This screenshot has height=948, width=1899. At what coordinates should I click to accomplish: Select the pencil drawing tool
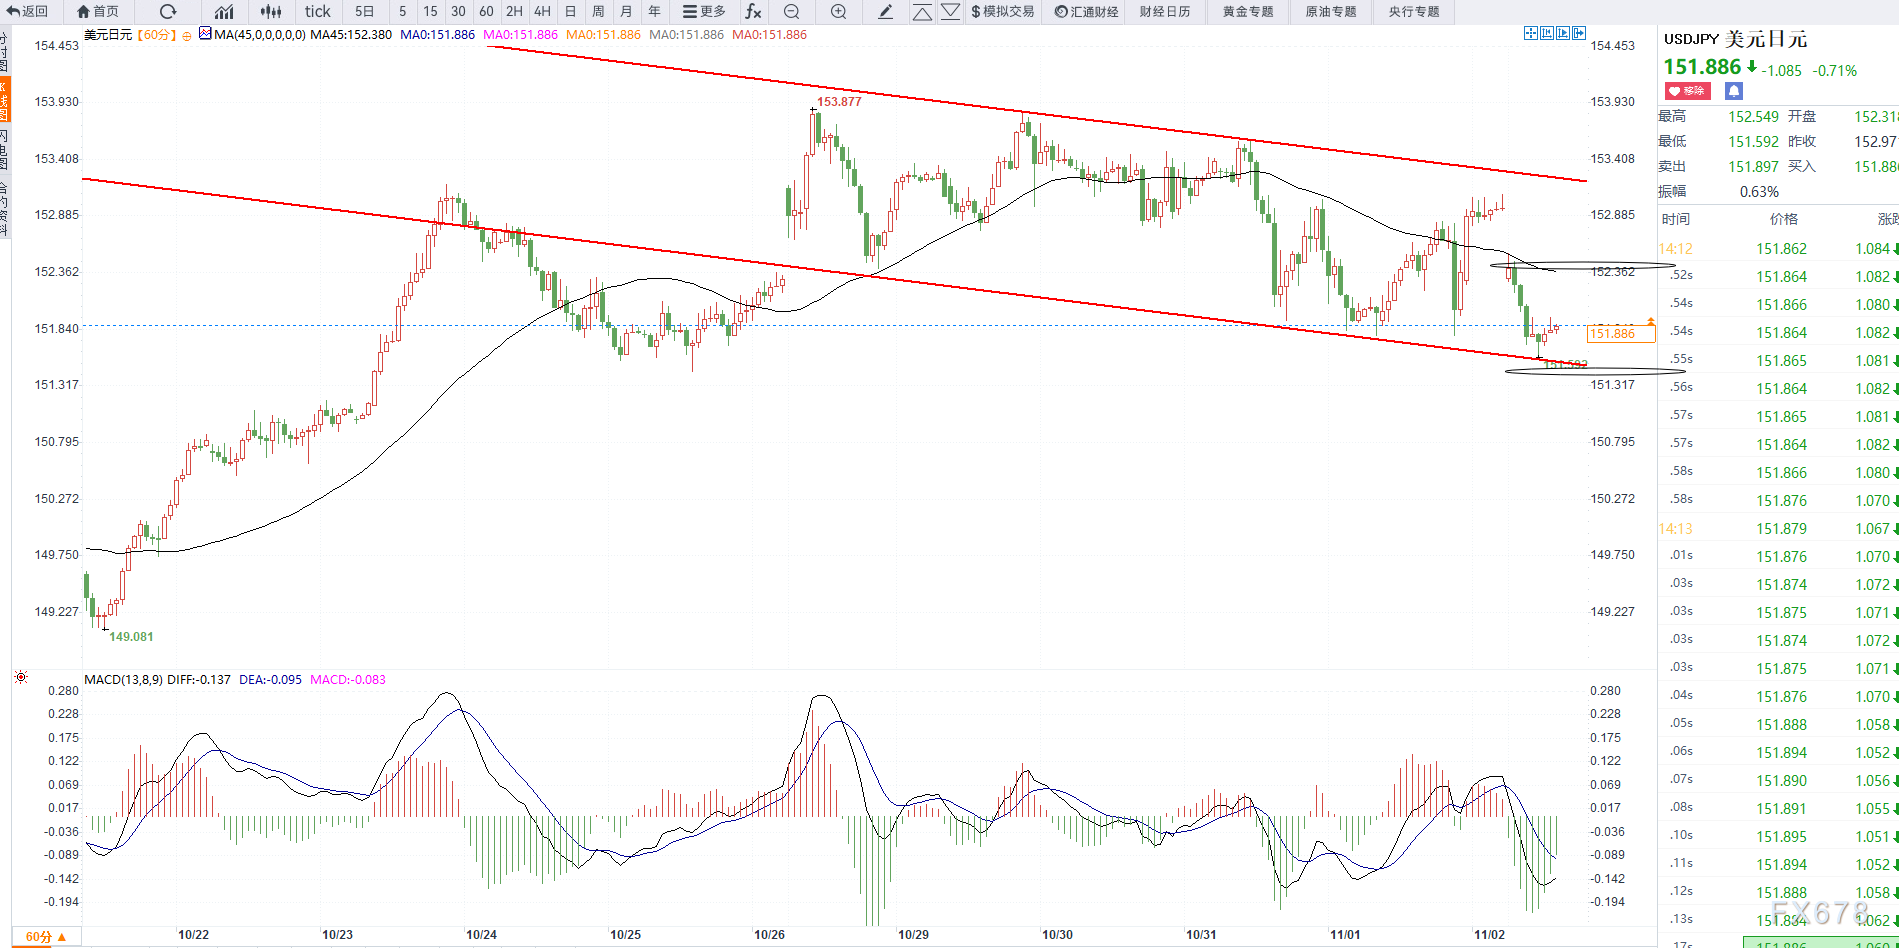tap(885, 12)
